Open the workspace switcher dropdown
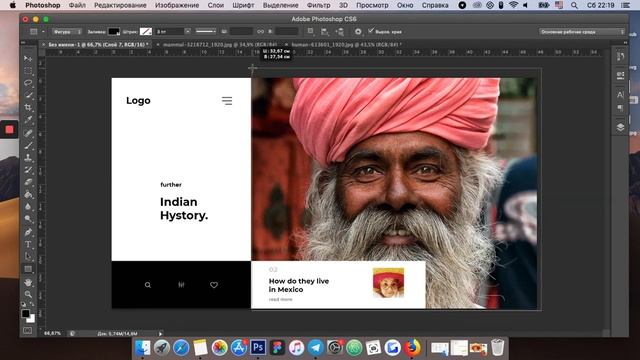The width and height of the screenshot is (640, 360). tap(582, 31)
